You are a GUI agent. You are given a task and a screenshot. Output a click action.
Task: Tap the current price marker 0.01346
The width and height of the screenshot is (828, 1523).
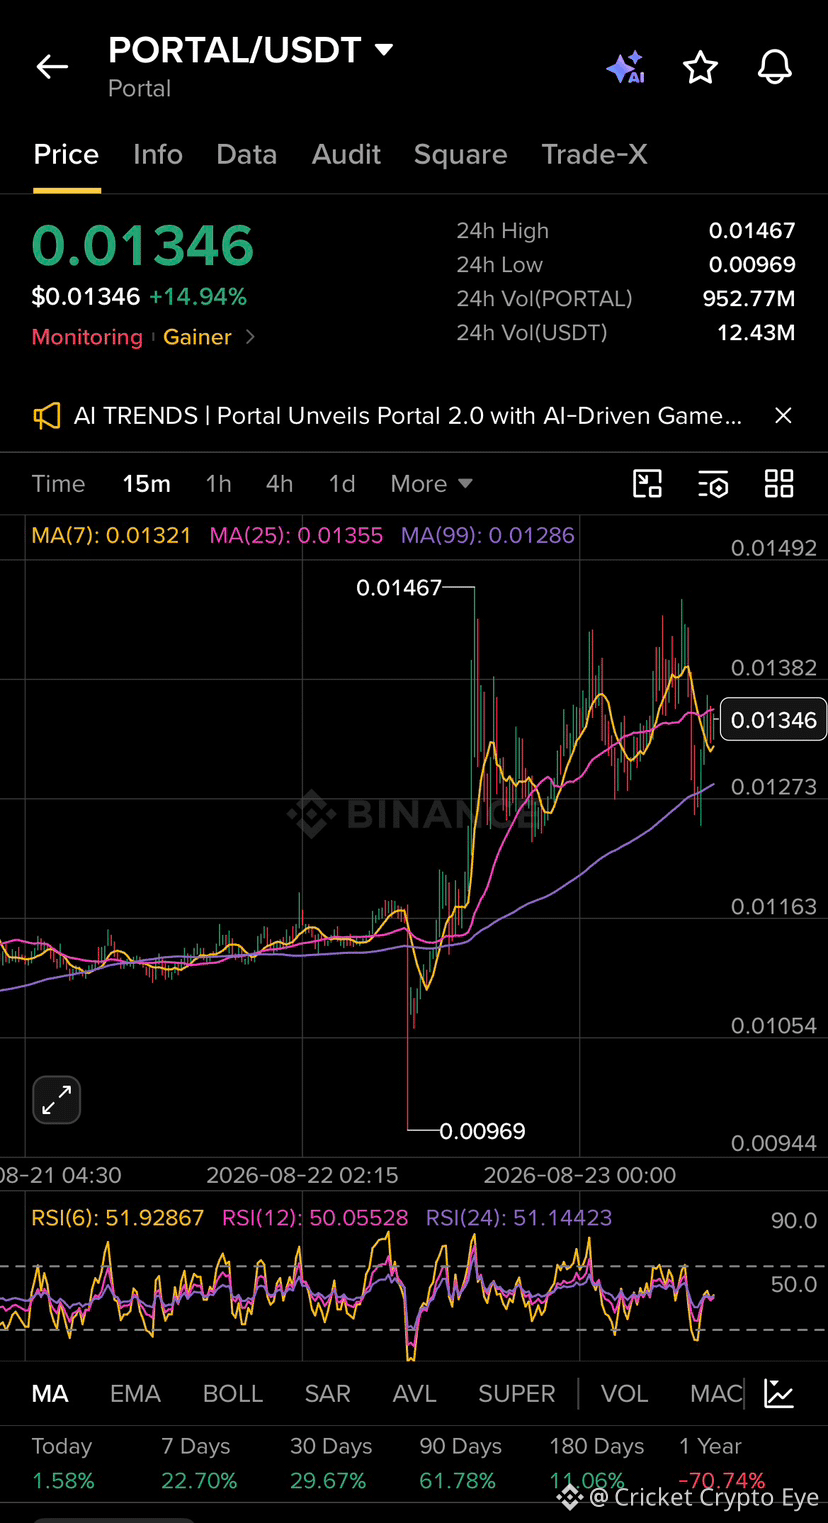tap(773, 719)
